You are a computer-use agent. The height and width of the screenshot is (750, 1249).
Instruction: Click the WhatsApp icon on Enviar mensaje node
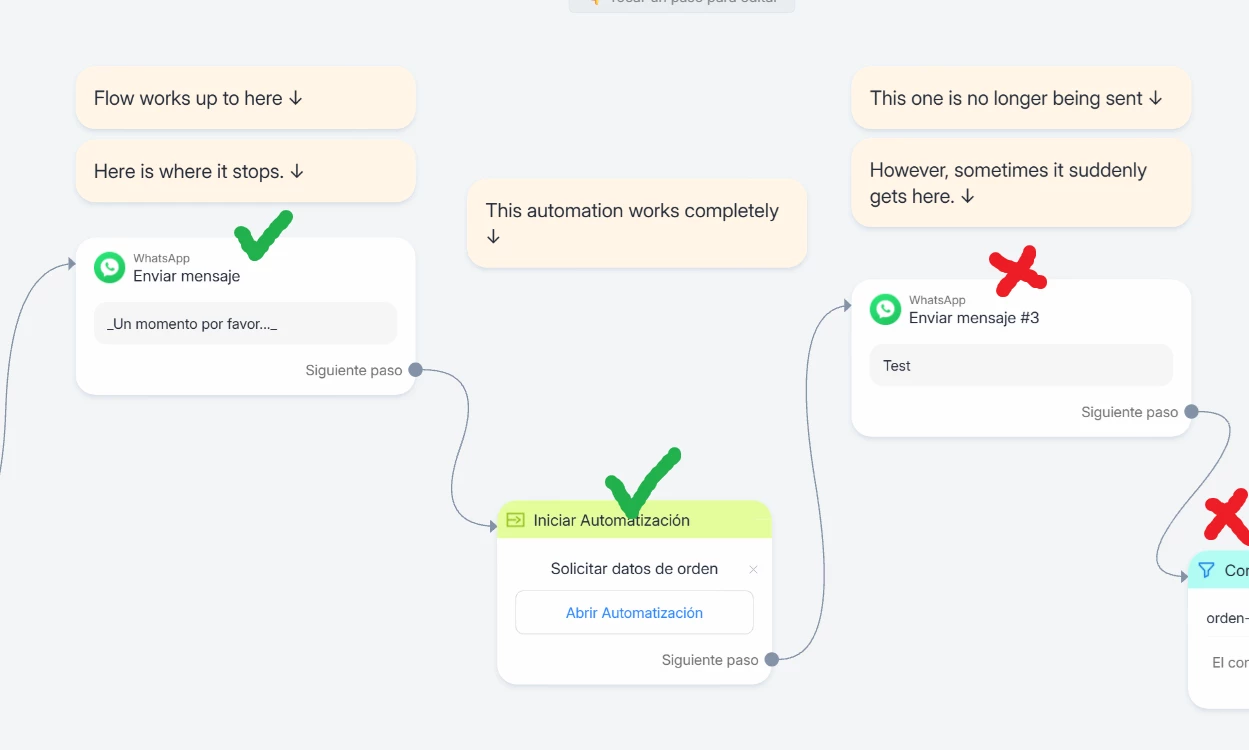coord(110,268)
